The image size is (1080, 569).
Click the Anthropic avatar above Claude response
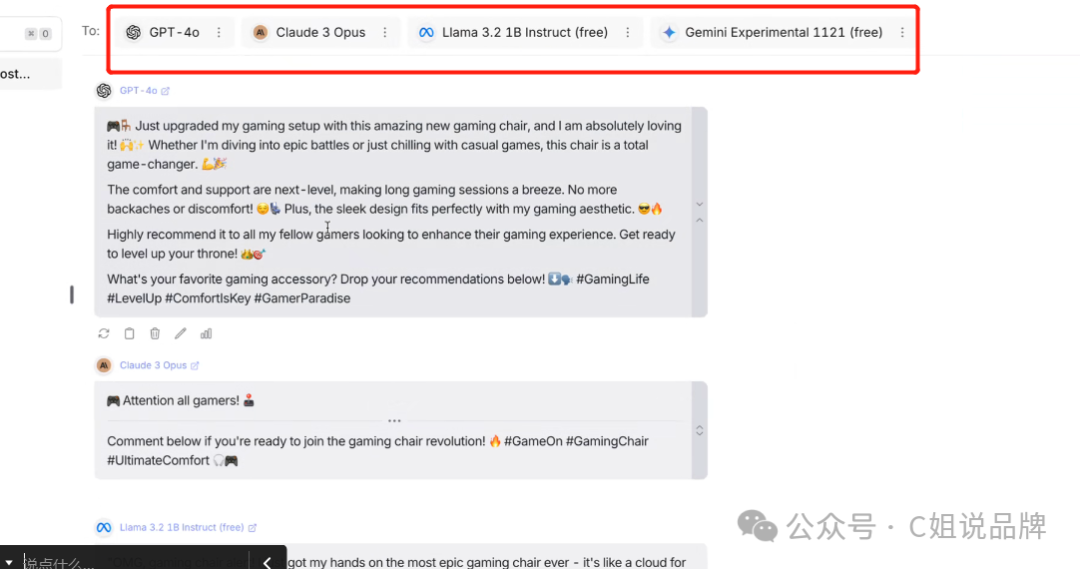(x=104, y=365)
